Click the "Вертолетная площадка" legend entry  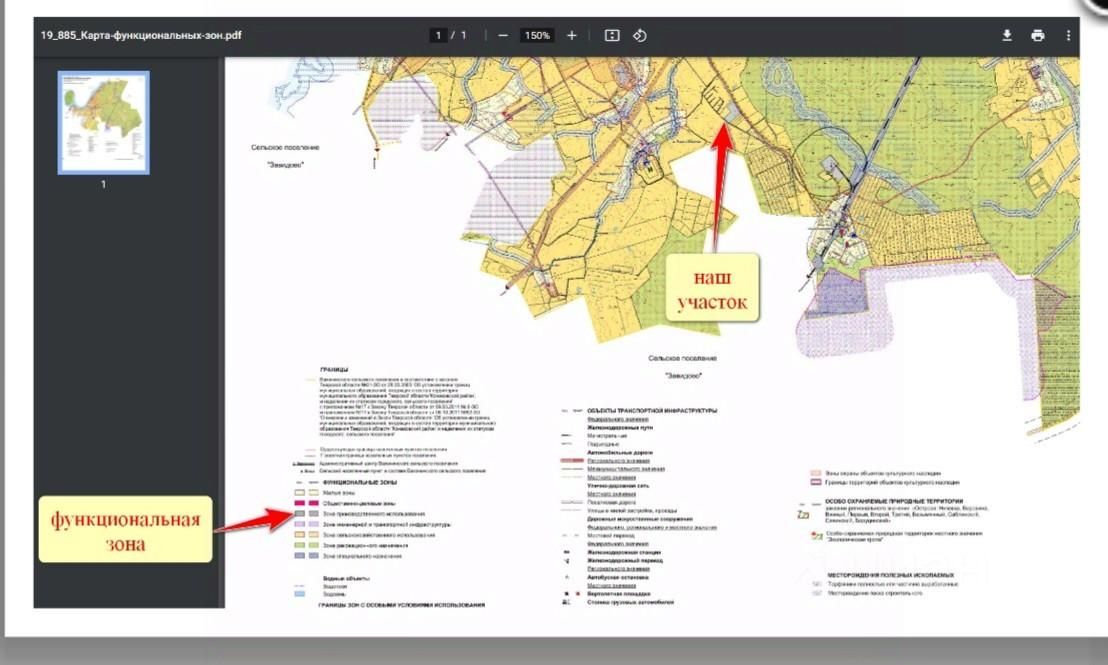pos(619,594)
